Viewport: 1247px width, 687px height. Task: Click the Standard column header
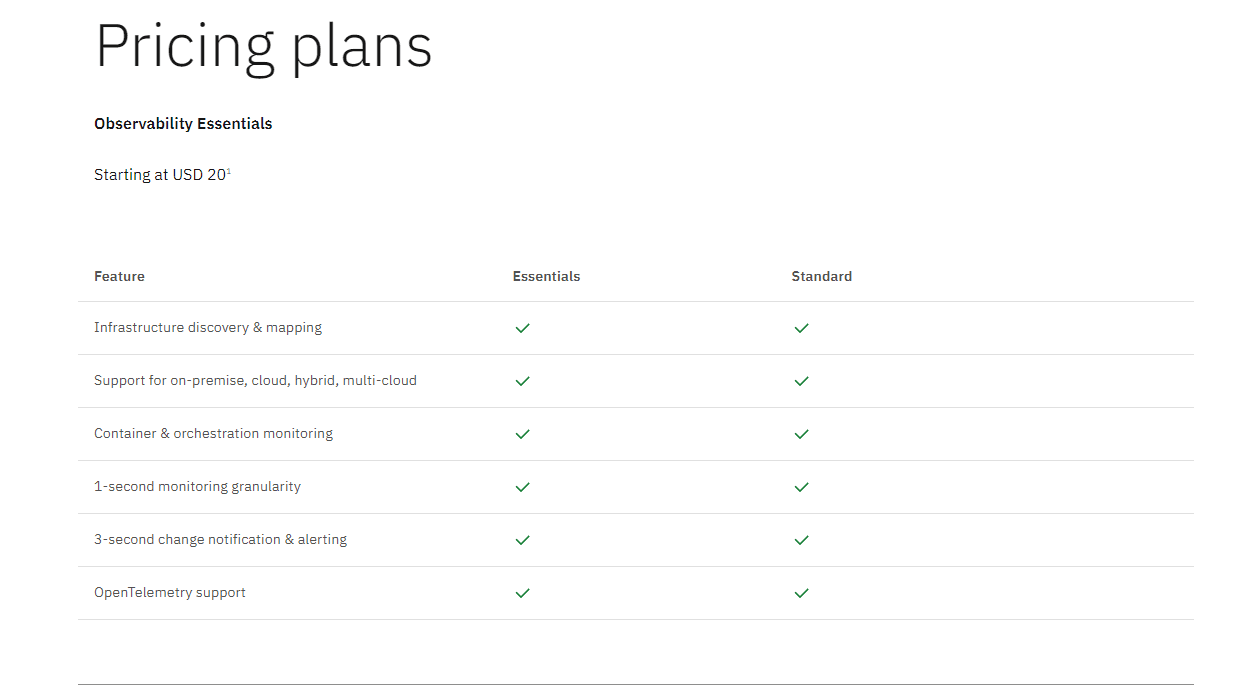(x=822, y=276)
